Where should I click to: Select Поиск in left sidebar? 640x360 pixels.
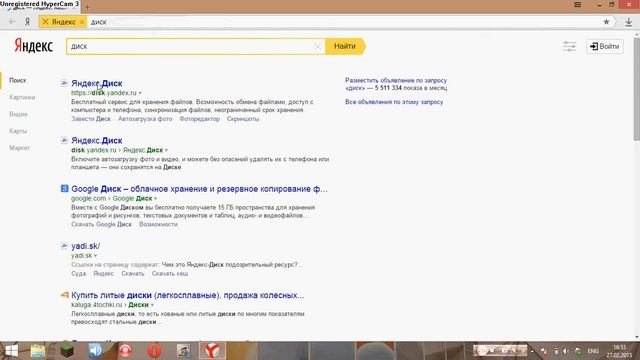point(18,80)
